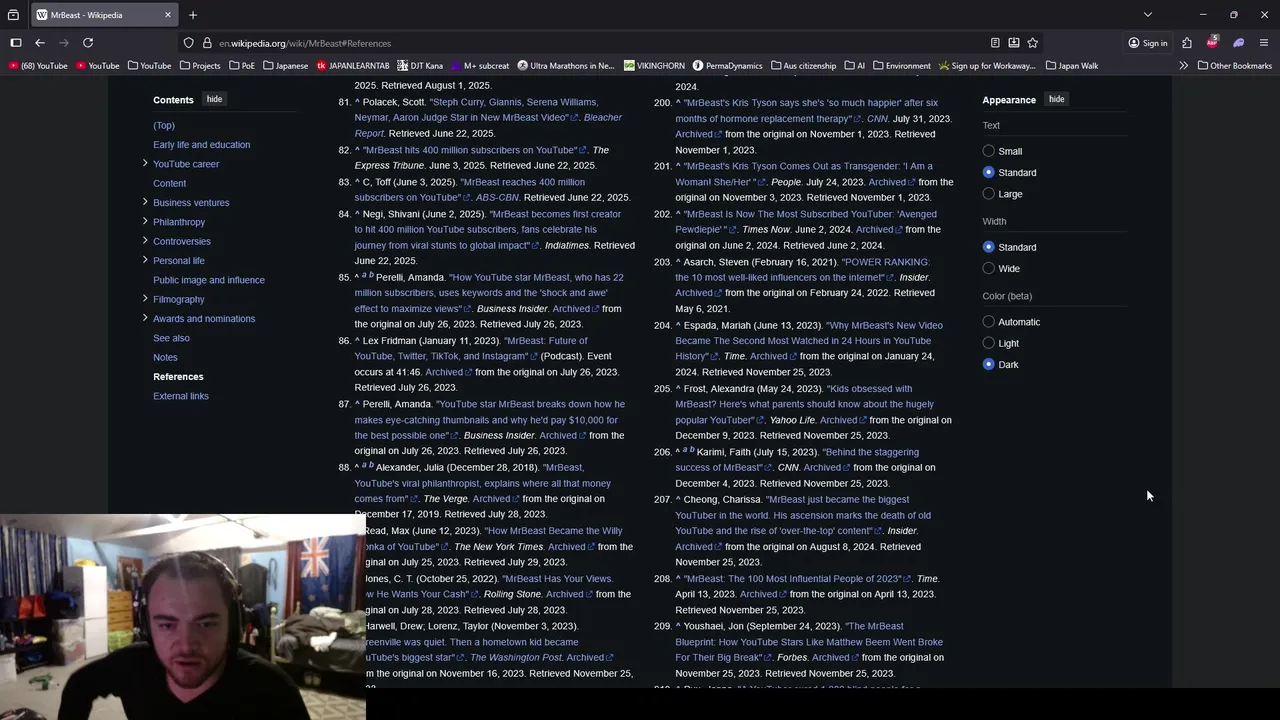Viewport: 1280px width, 720px height.
Task: Click the install-page icon beside reader view
Action: pyautogui.click(x=1014, y=43)
